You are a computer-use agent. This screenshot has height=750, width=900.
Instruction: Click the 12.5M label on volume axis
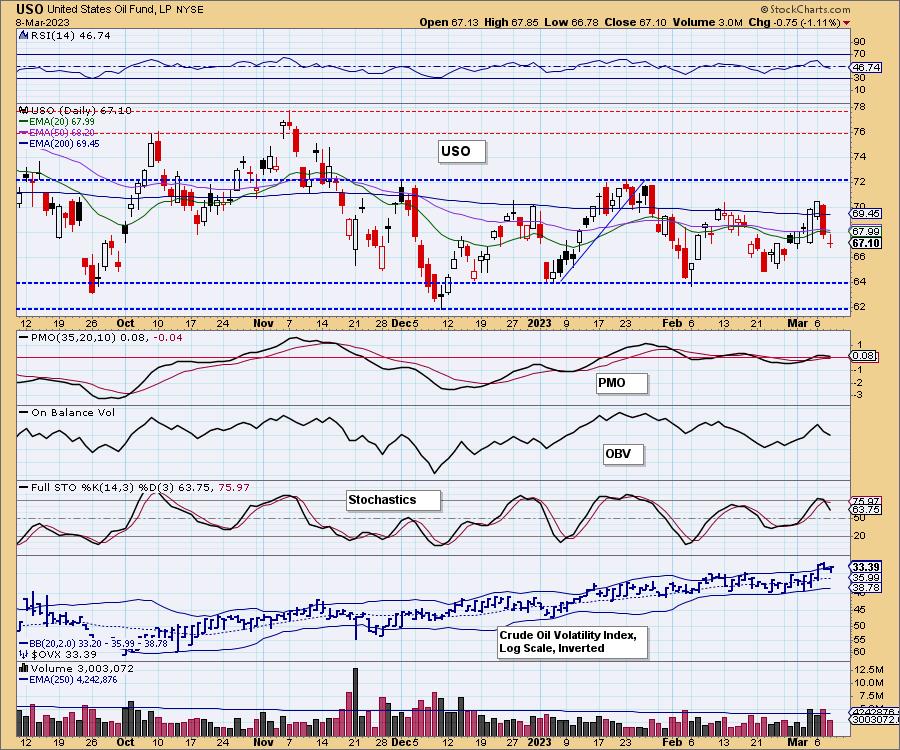pyautogui.click(x=868, y=670)
